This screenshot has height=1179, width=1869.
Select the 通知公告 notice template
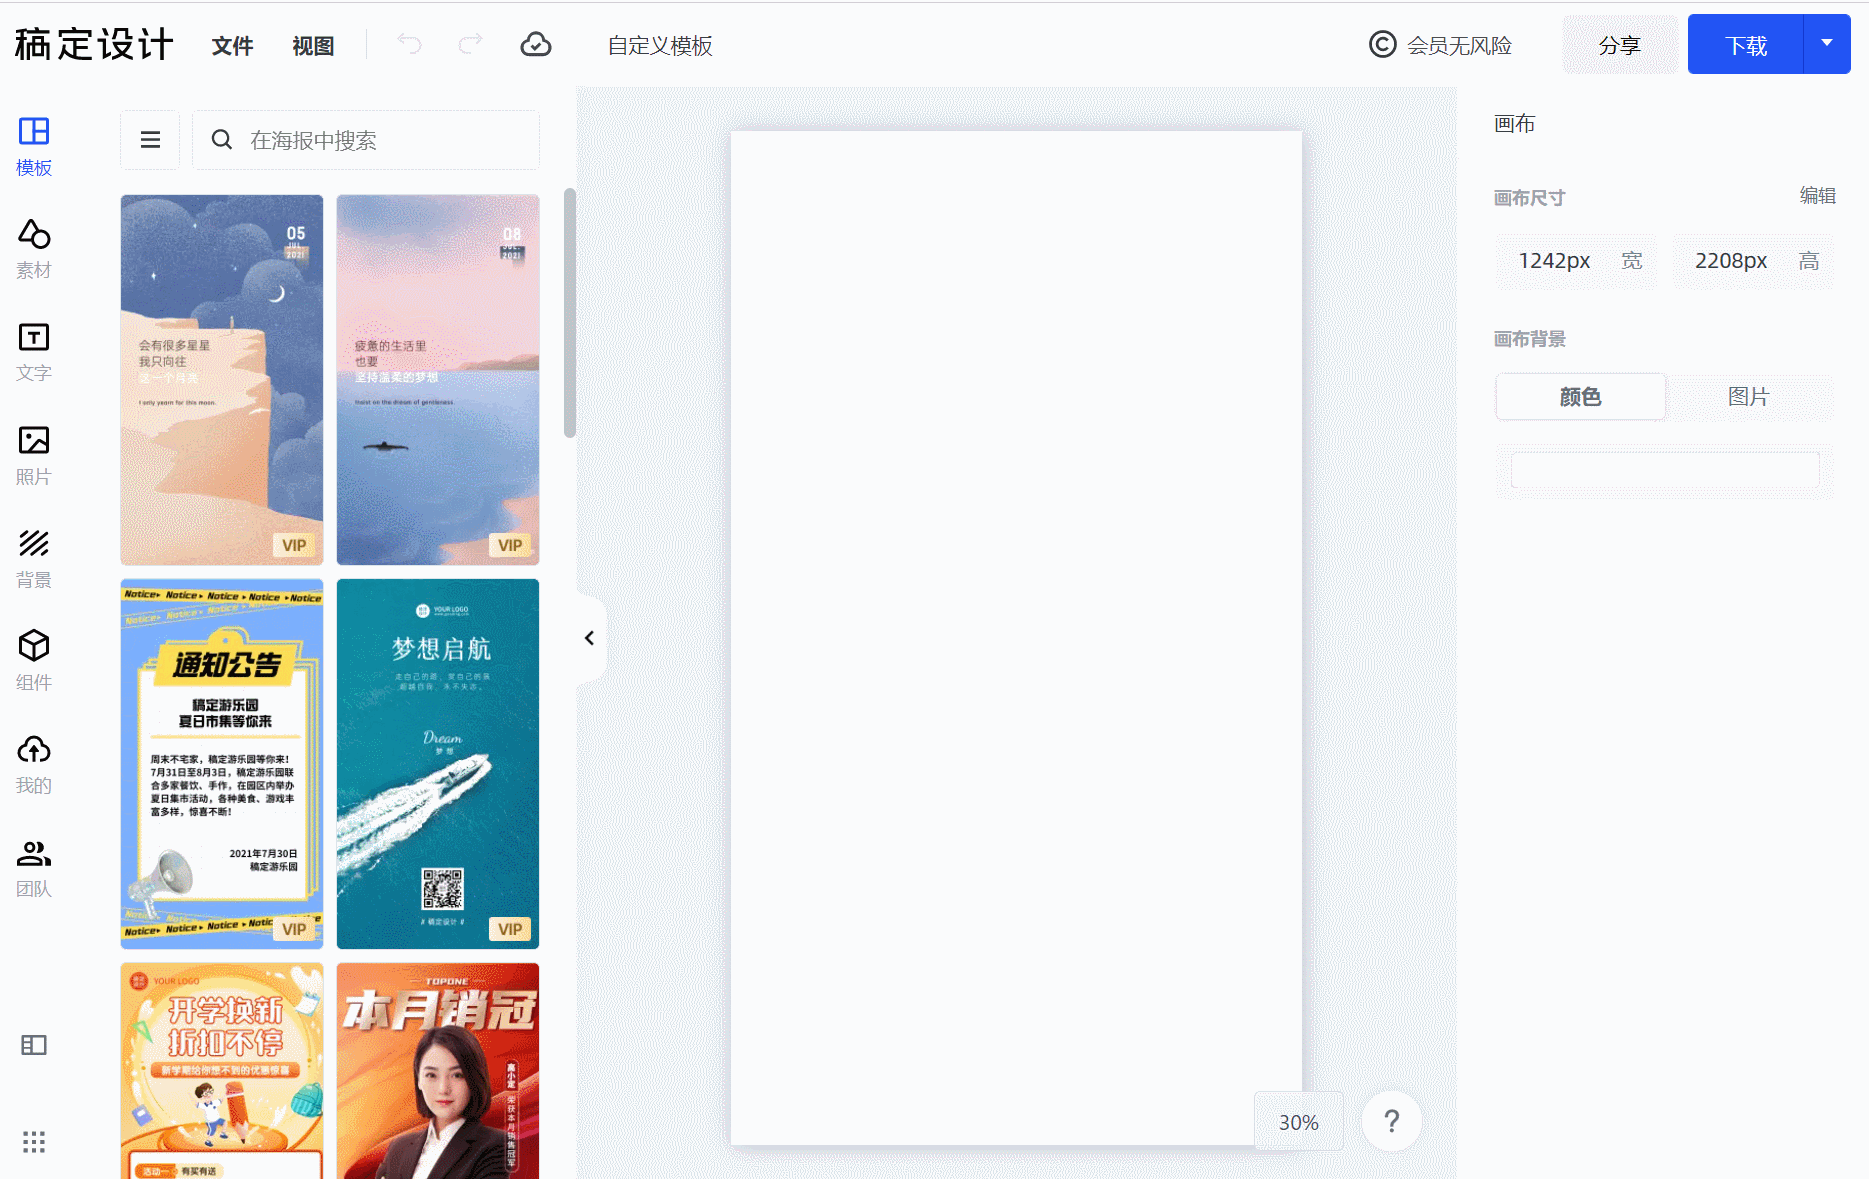[x=222, y=764]
